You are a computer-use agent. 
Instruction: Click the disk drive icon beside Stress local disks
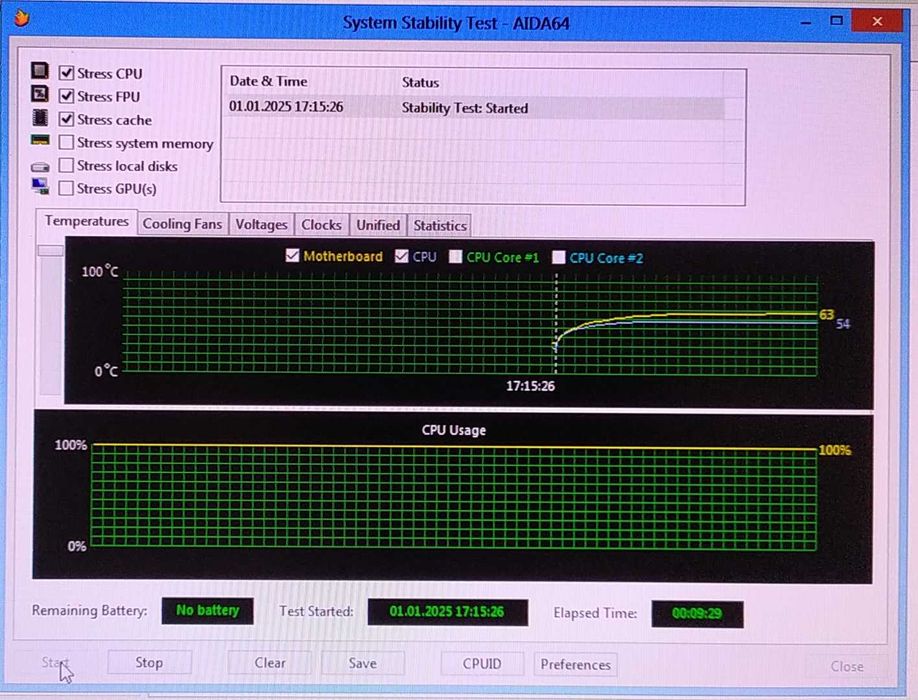40,167
